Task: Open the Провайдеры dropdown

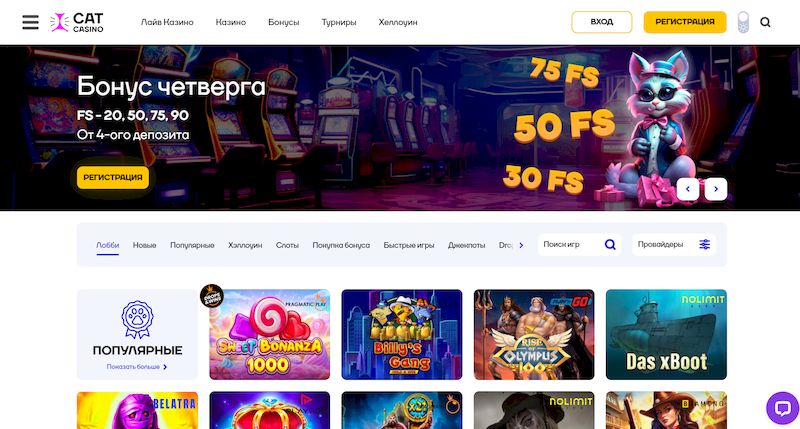Action: click(x=674, y=244)
